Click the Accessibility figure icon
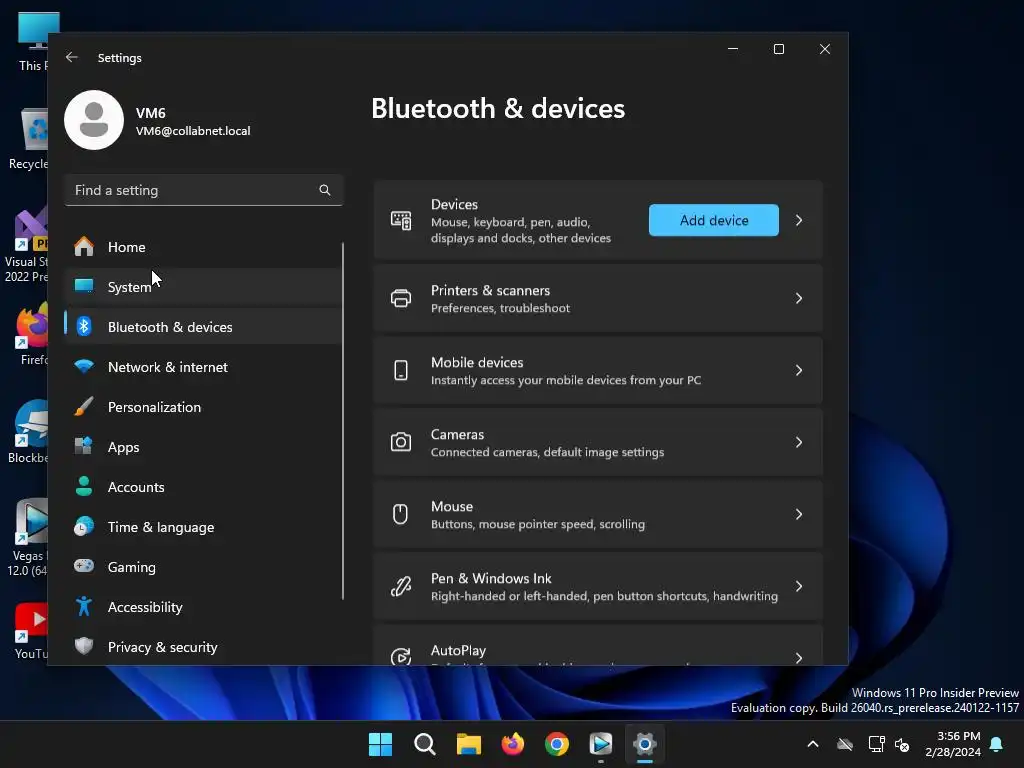1024x768 pixels. 84,607
